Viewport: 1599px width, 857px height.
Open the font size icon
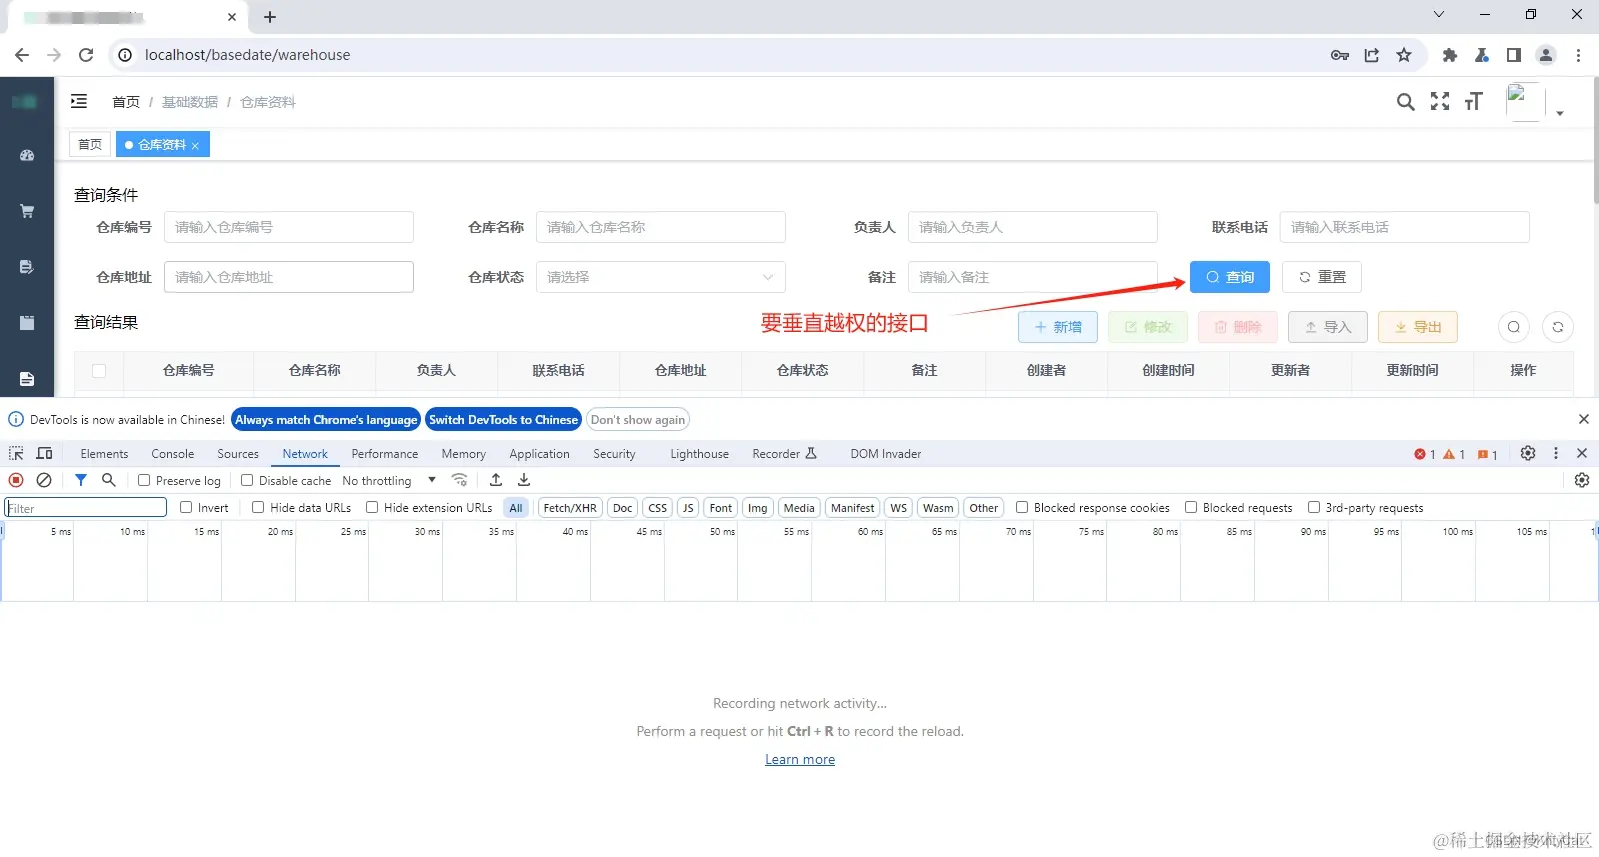1473,101
